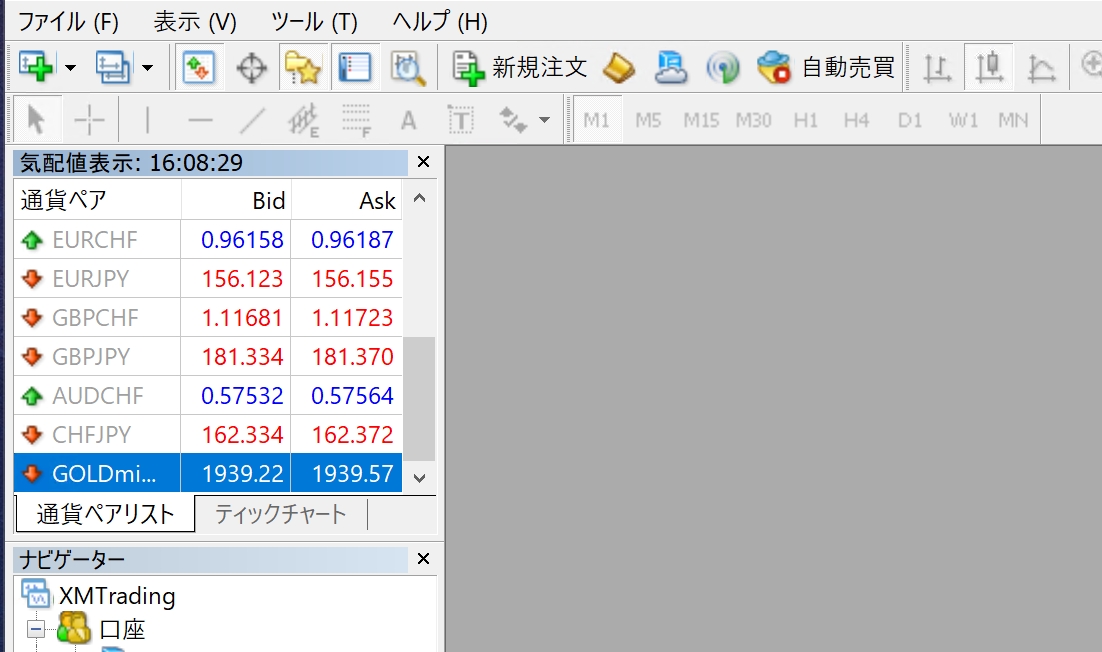The image size is (1102, 652).
Task: Switch to the ティックチャート tab
Action: pos(280,514)
